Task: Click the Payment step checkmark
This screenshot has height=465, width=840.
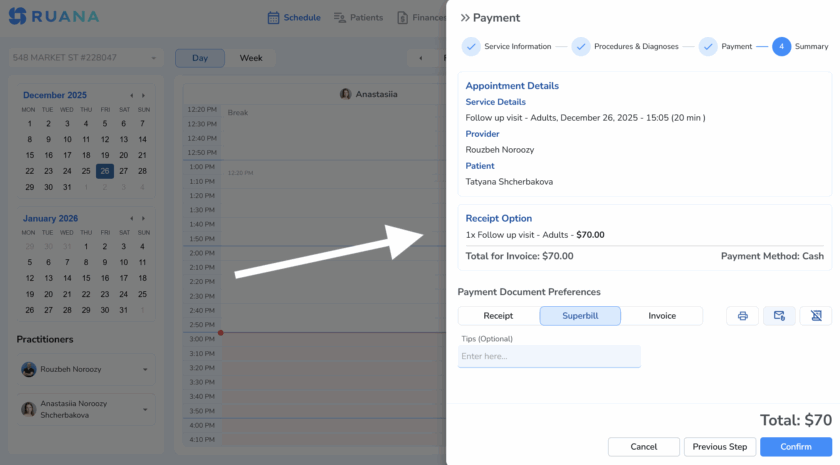Action: pos(708,47)
